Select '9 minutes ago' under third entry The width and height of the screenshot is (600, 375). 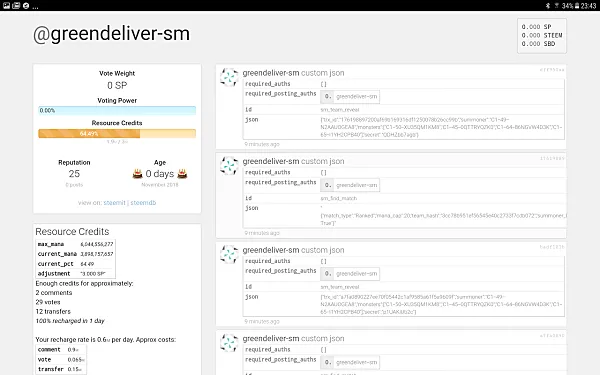tap(262, 321)
